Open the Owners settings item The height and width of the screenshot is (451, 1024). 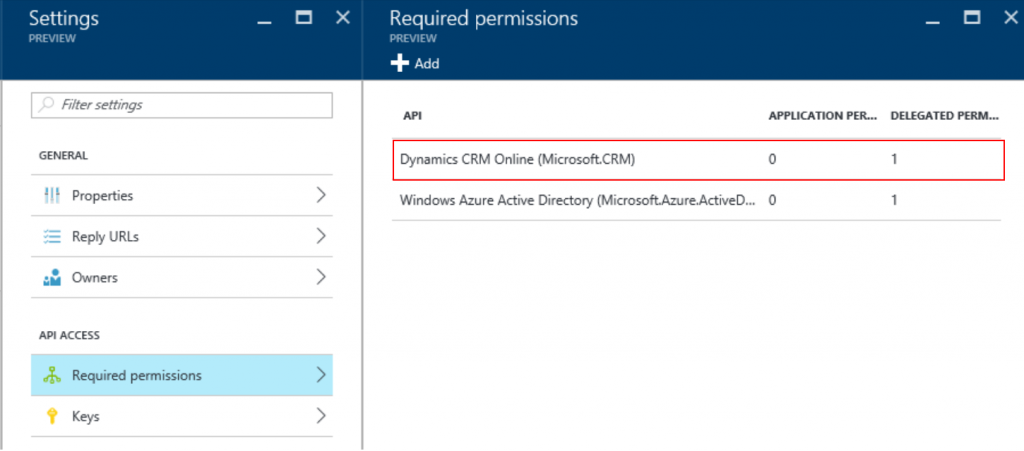(x=93, y=277)
